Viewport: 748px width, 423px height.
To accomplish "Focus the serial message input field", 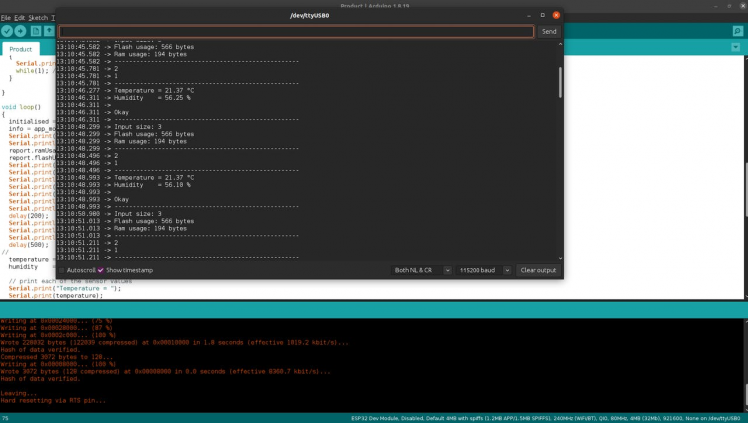I will tap(296, 31).
